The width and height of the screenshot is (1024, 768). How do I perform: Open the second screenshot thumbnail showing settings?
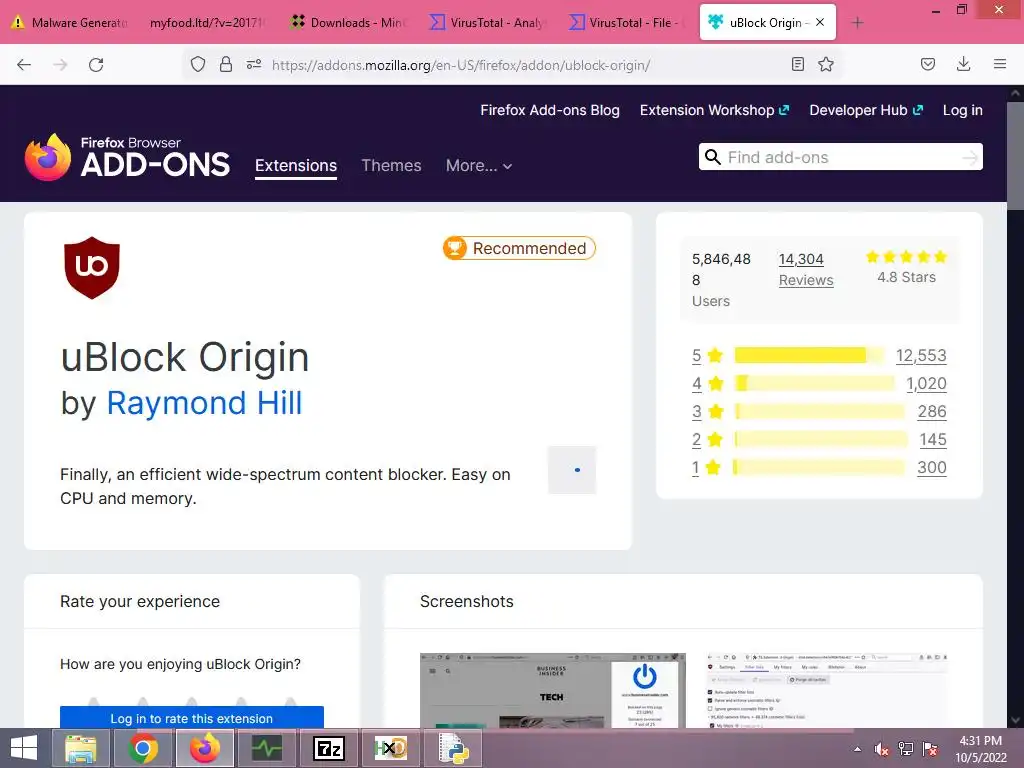(x=827, y=690)
